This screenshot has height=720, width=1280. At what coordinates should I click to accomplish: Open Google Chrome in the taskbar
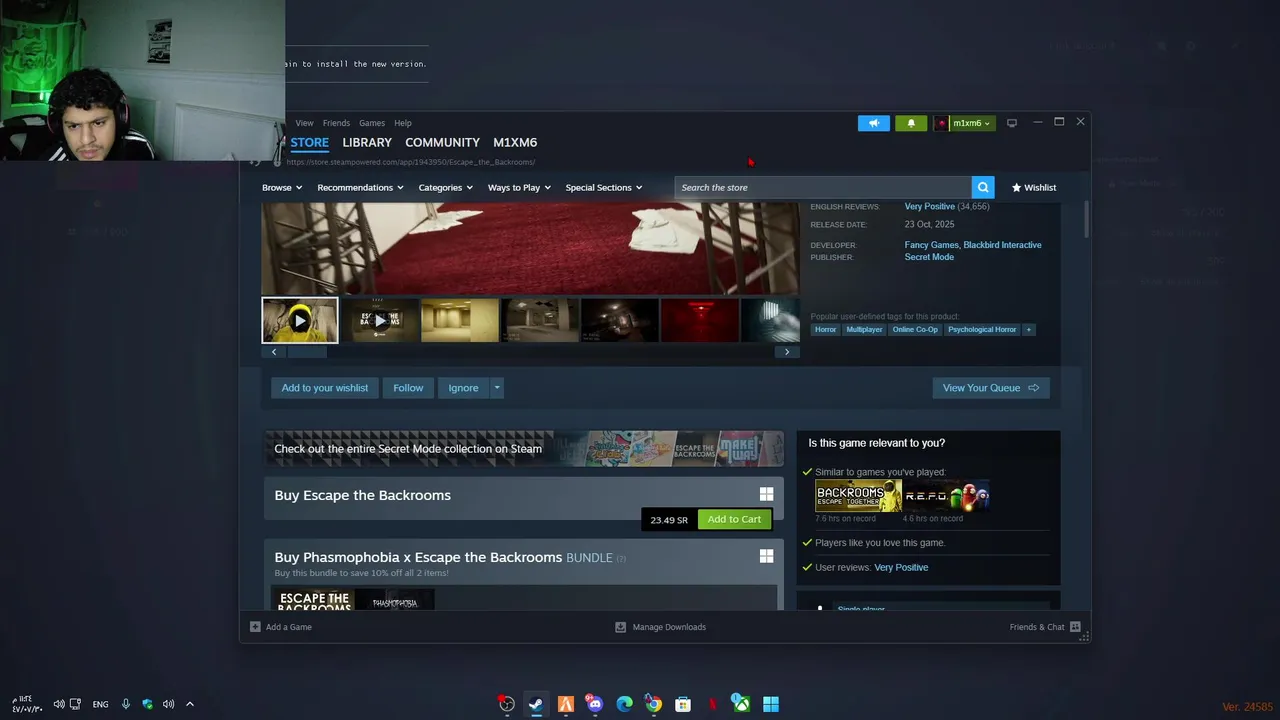pyautogui.click(x=653, y=704)
